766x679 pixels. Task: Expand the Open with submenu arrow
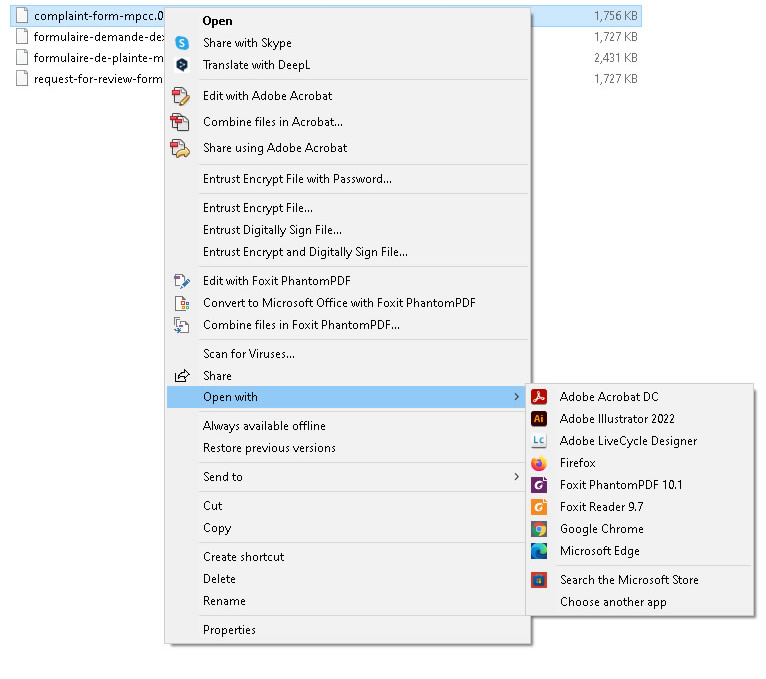click(x=516, y=397)
